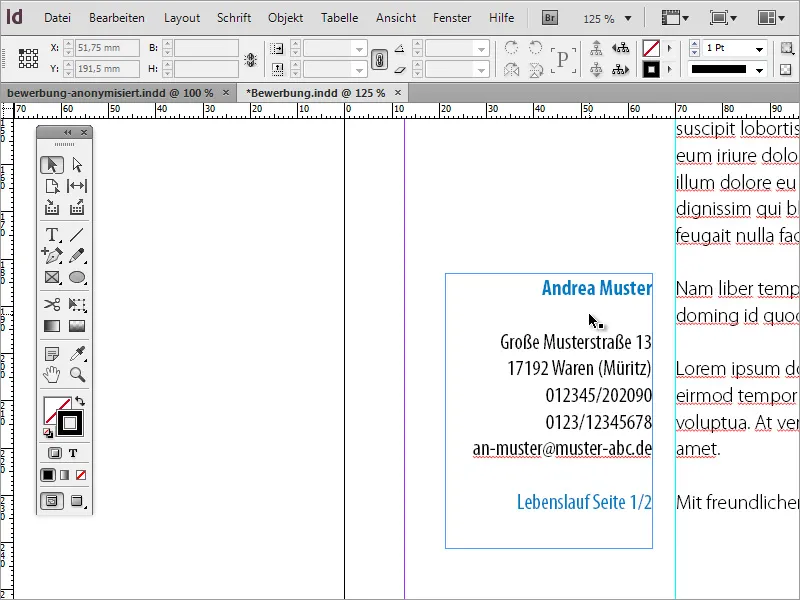800x600 pixels.
Task: Open the Tabelle menu
Action: tap(339, 18)
